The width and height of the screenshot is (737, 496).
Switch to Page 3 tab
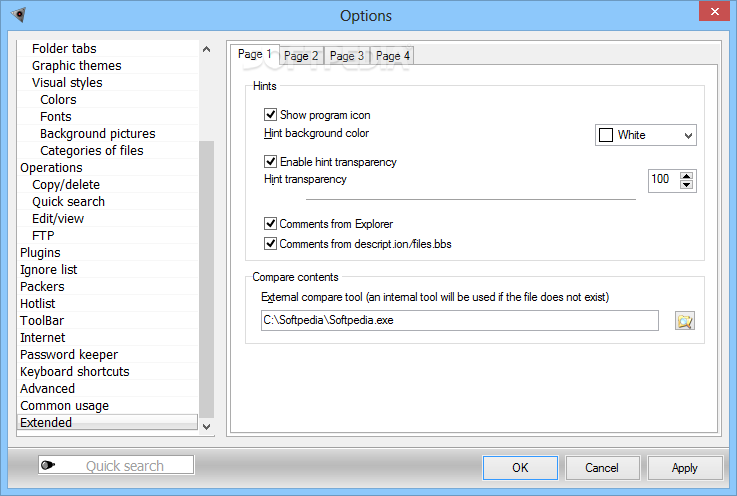(347, 56)
